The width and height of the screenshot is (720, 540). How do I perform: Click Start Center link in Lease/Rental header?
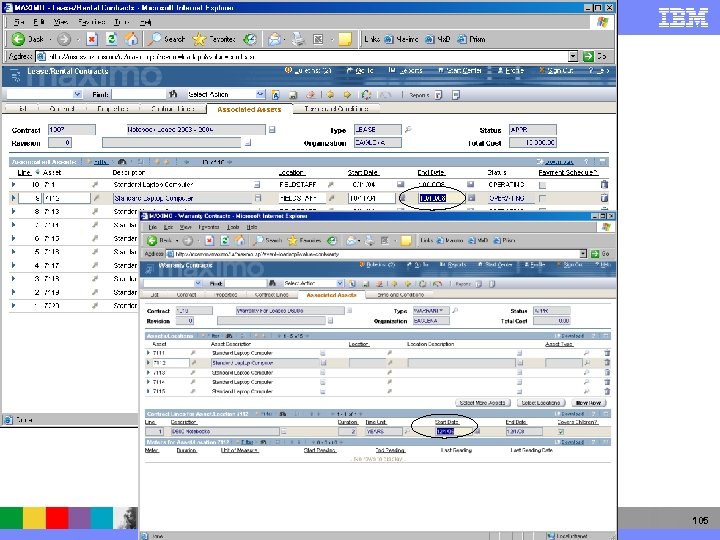[x=460, y=71]
